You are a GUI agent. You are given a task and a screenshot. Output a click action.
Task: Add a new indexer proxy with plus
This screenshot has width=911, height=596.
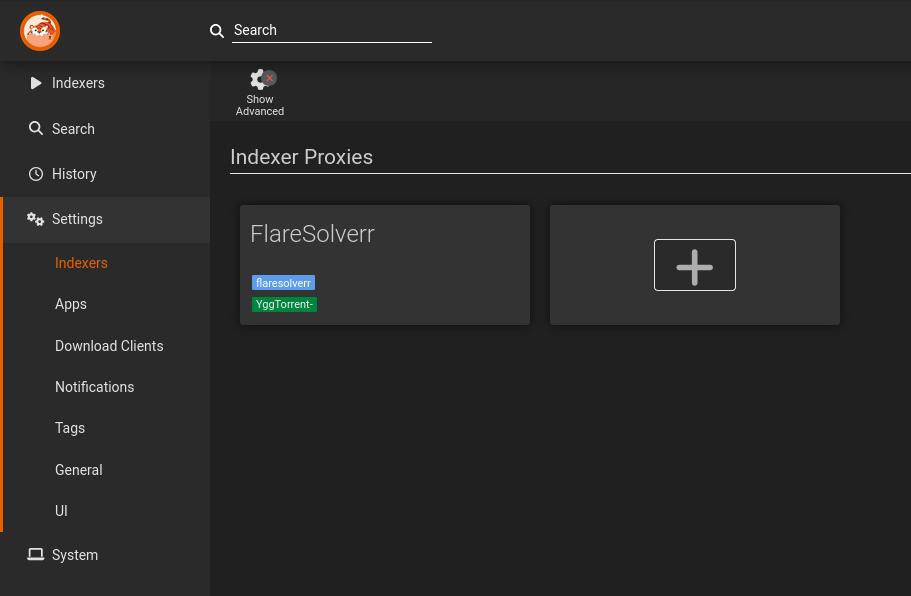point(694,265)
